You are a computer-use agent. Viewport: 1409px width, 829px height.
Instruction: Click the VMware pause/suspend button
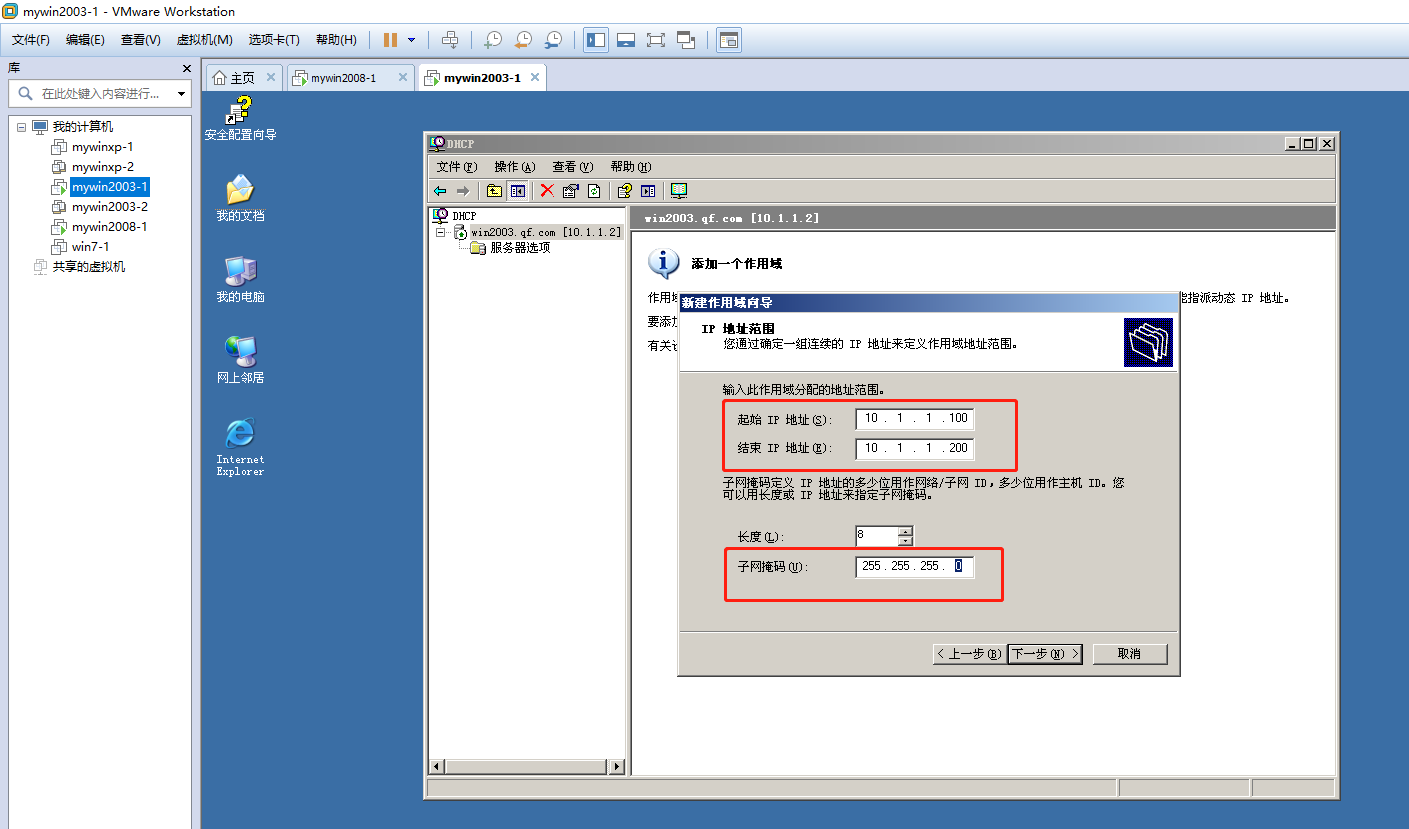[x=390, y=40]
